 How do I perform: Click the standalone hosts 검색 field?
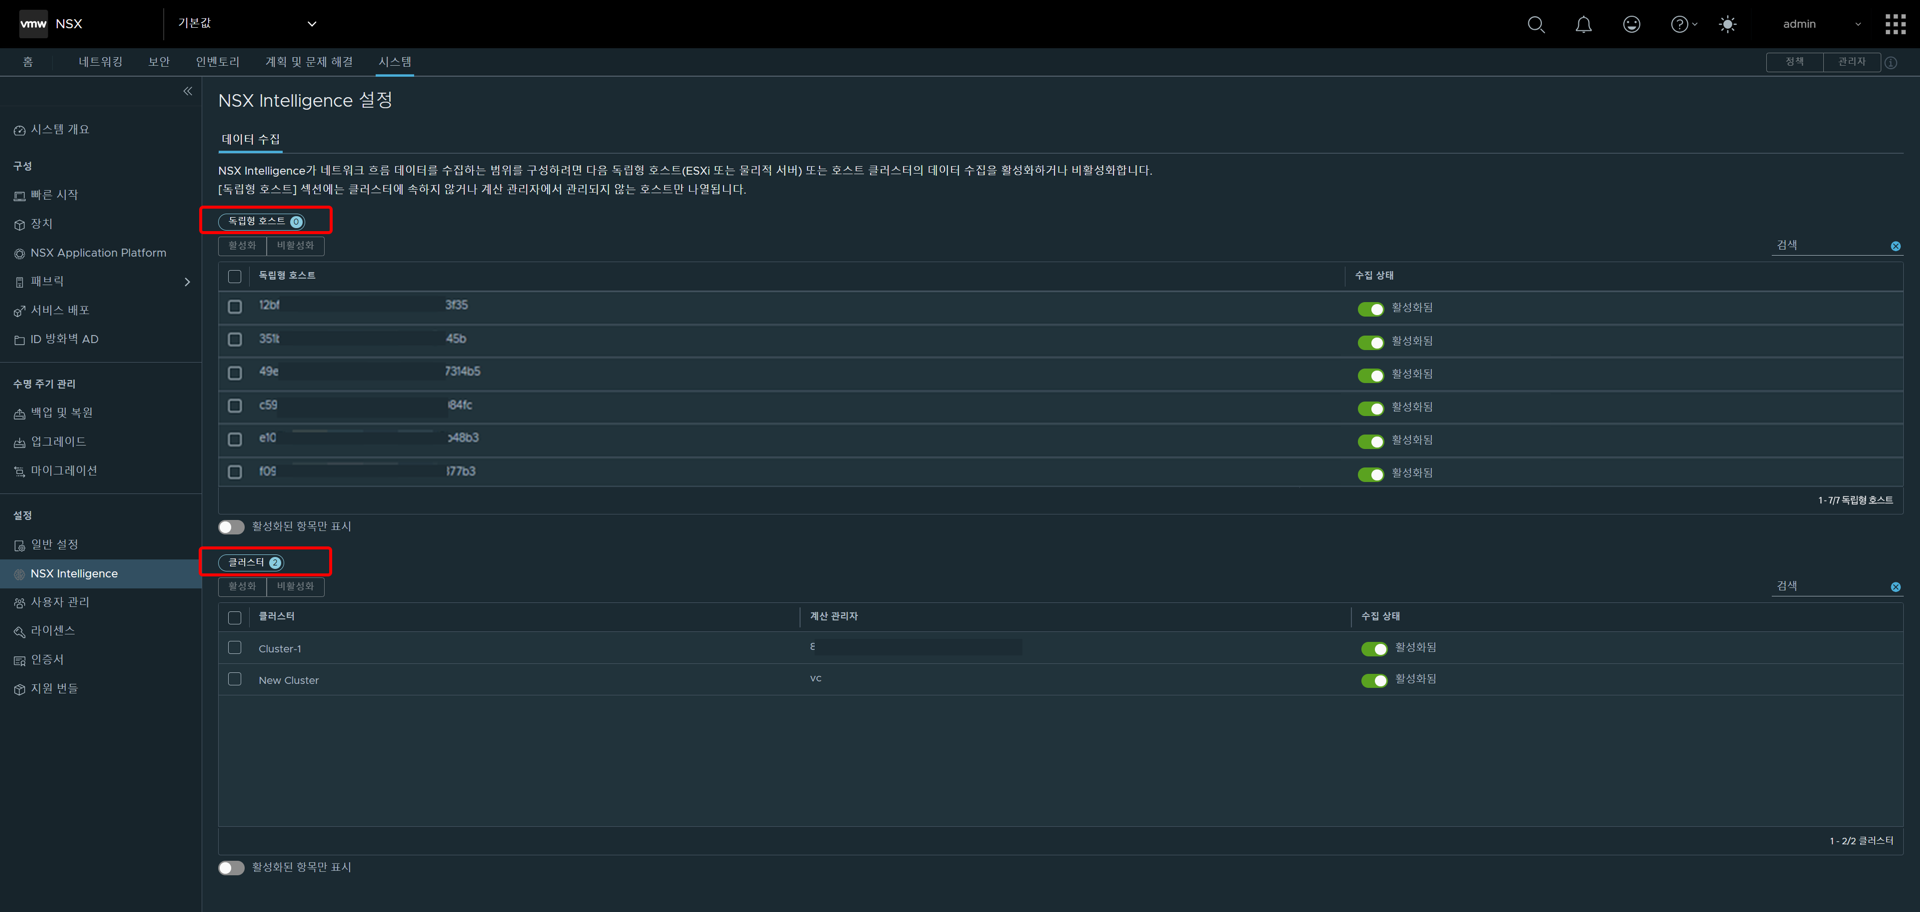(x=1830, y=246)
